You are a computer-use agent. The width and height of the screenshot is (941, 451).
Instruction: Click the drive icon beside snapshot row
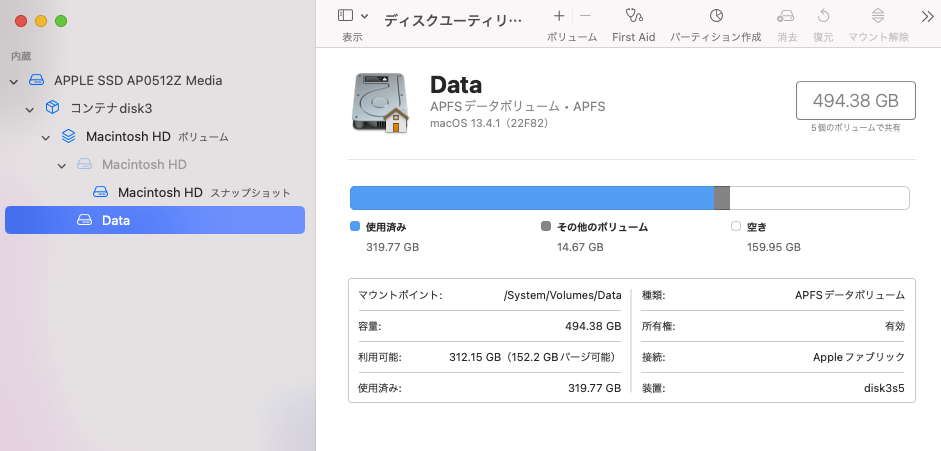pyautogui.click(x=100, y=192)
